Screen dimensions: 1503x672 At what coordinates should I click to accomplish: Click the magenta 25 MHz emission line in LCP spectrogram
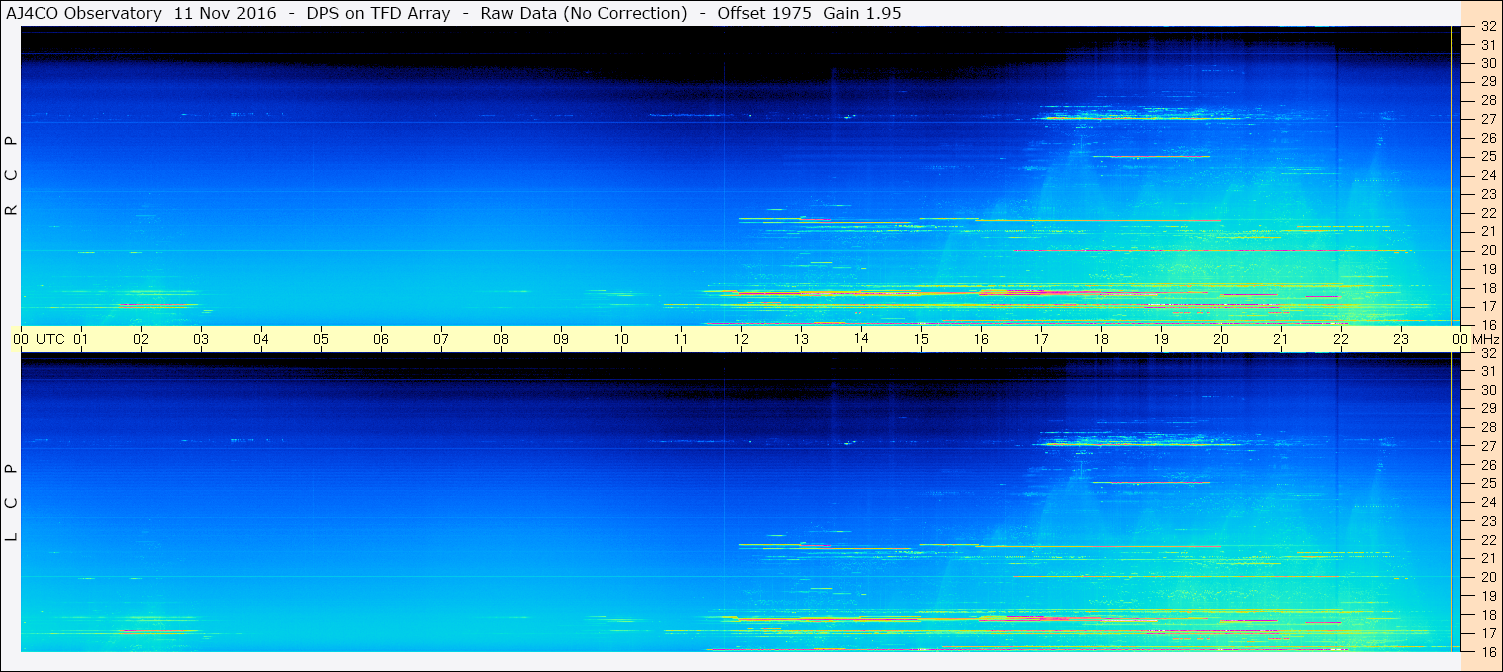coord(1151,483)
